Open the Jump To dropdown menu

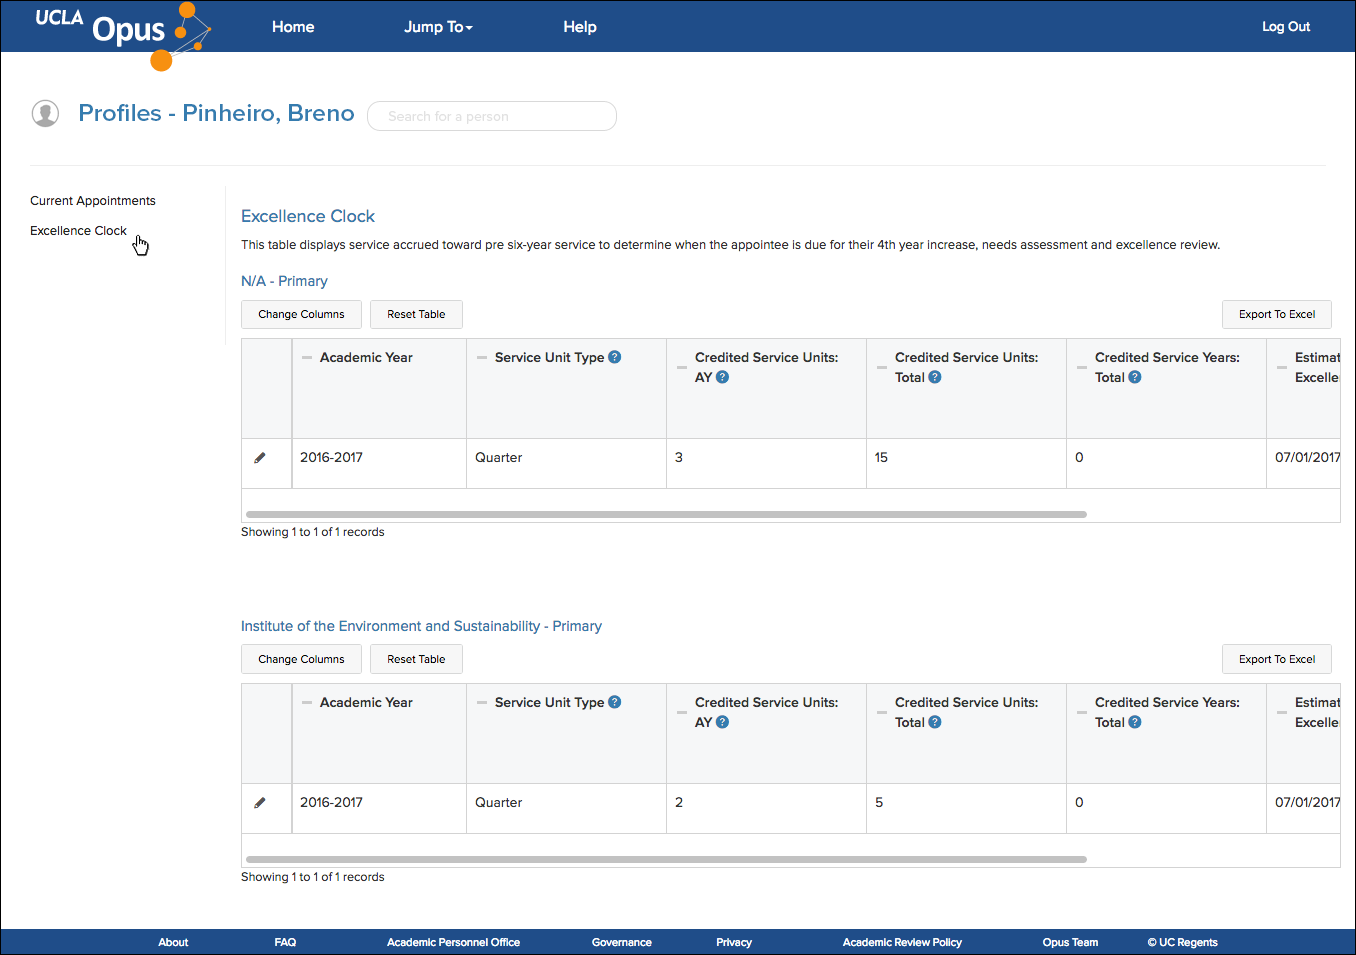(438, 27)
